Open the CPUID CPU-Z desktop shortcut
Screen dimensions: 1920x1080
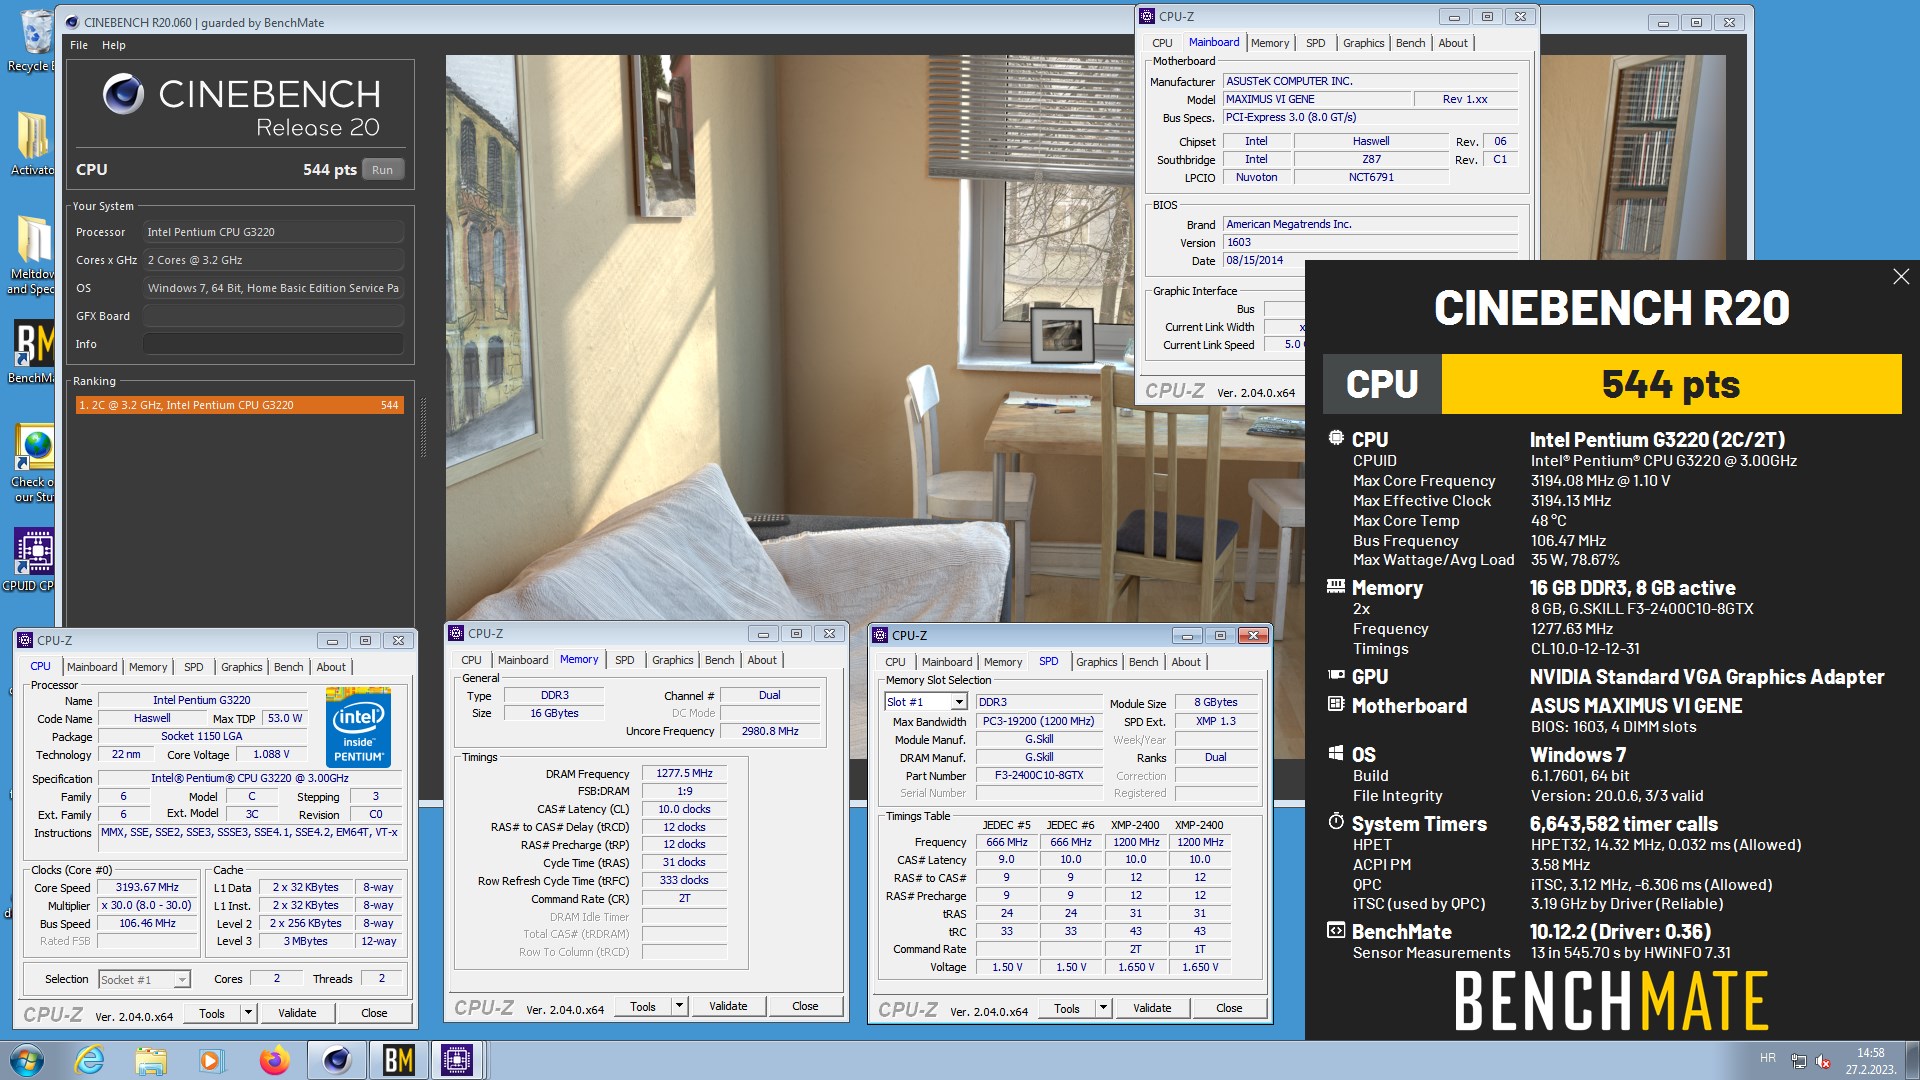(33, 559)
